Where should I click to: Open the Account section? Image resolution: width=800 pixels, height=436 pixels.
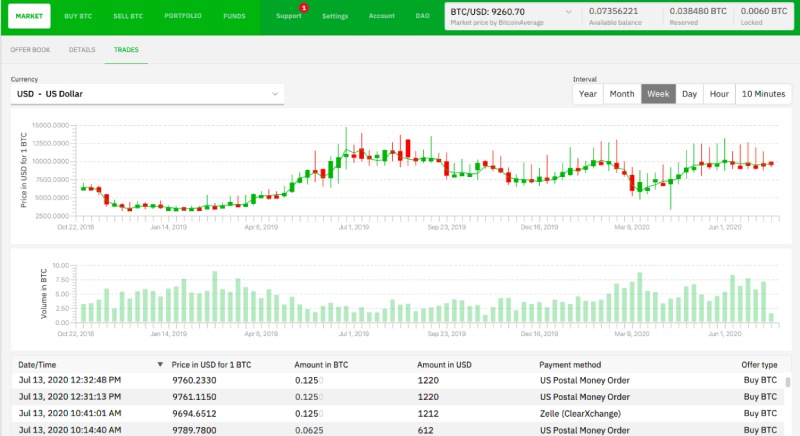[x=382, y=16]
